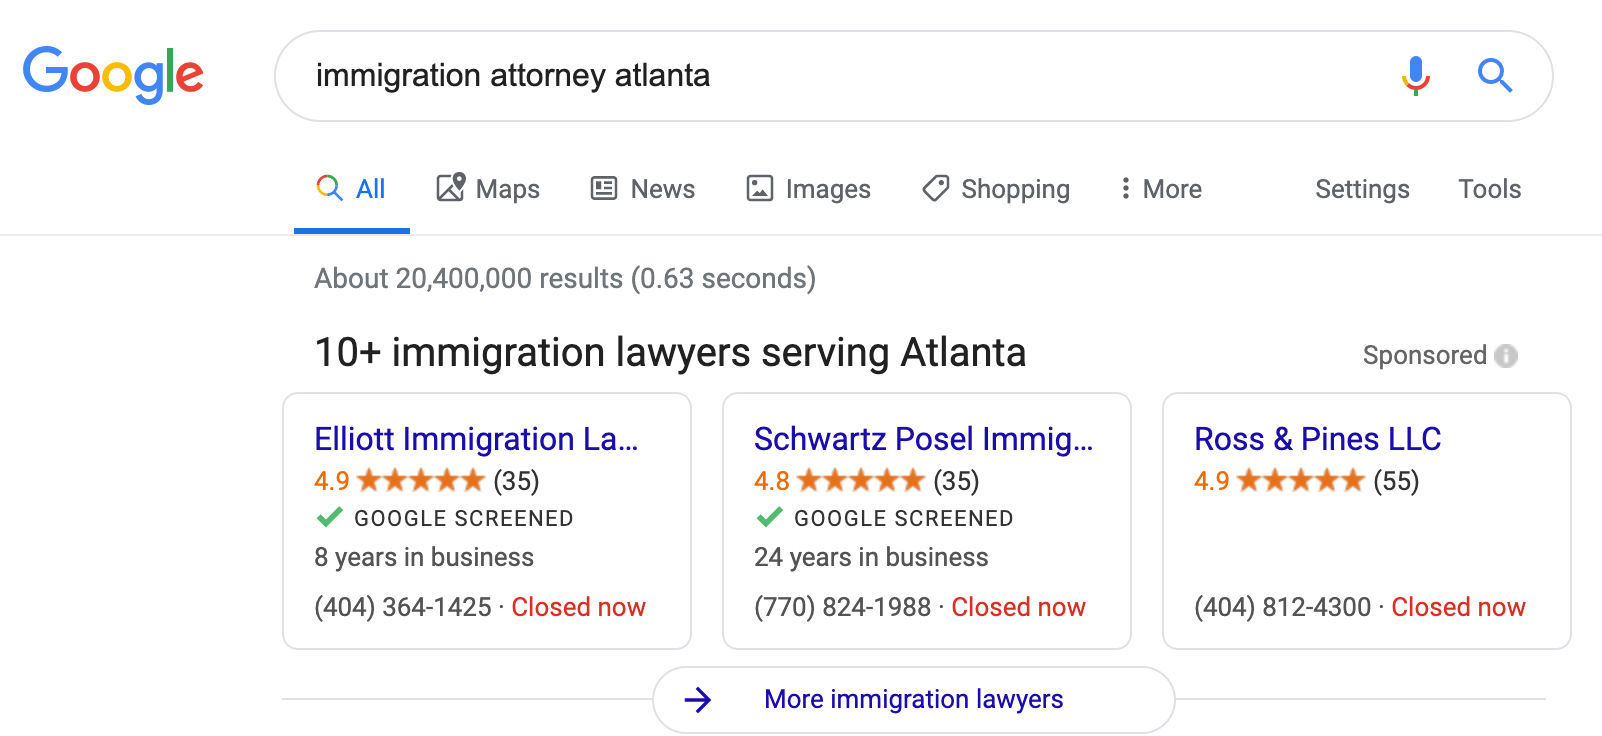Open the Elliott Immigration Law listing
This screenshot has height=736, width=1602.
pyautogui.click(x=475, y=439)
